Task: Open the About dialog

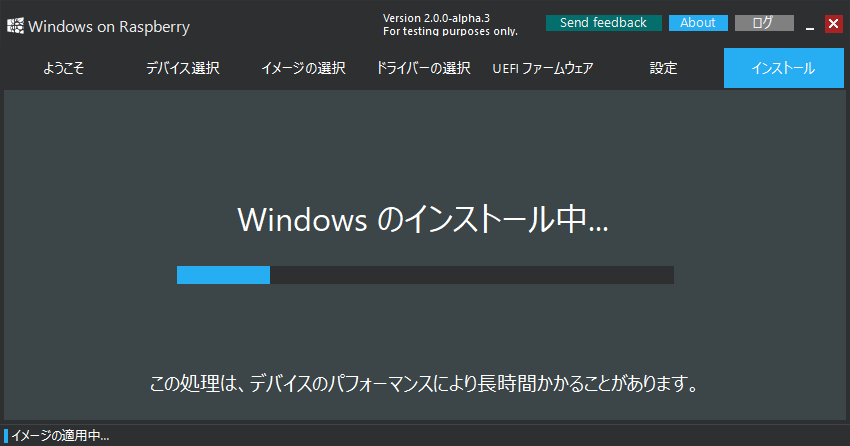Action: (698, 23)
